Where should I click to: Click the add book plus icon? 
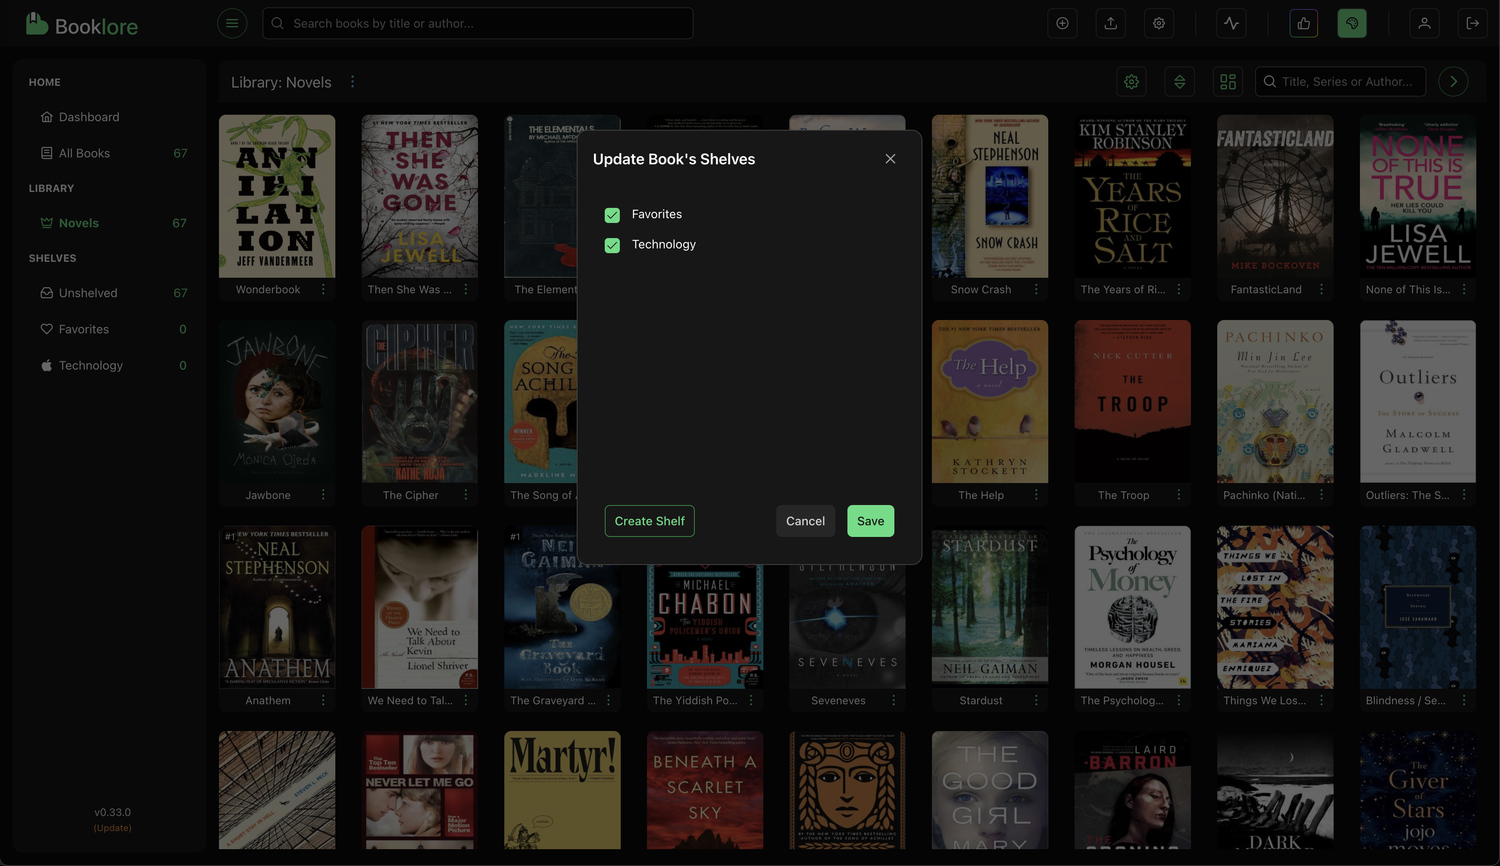1062,23
